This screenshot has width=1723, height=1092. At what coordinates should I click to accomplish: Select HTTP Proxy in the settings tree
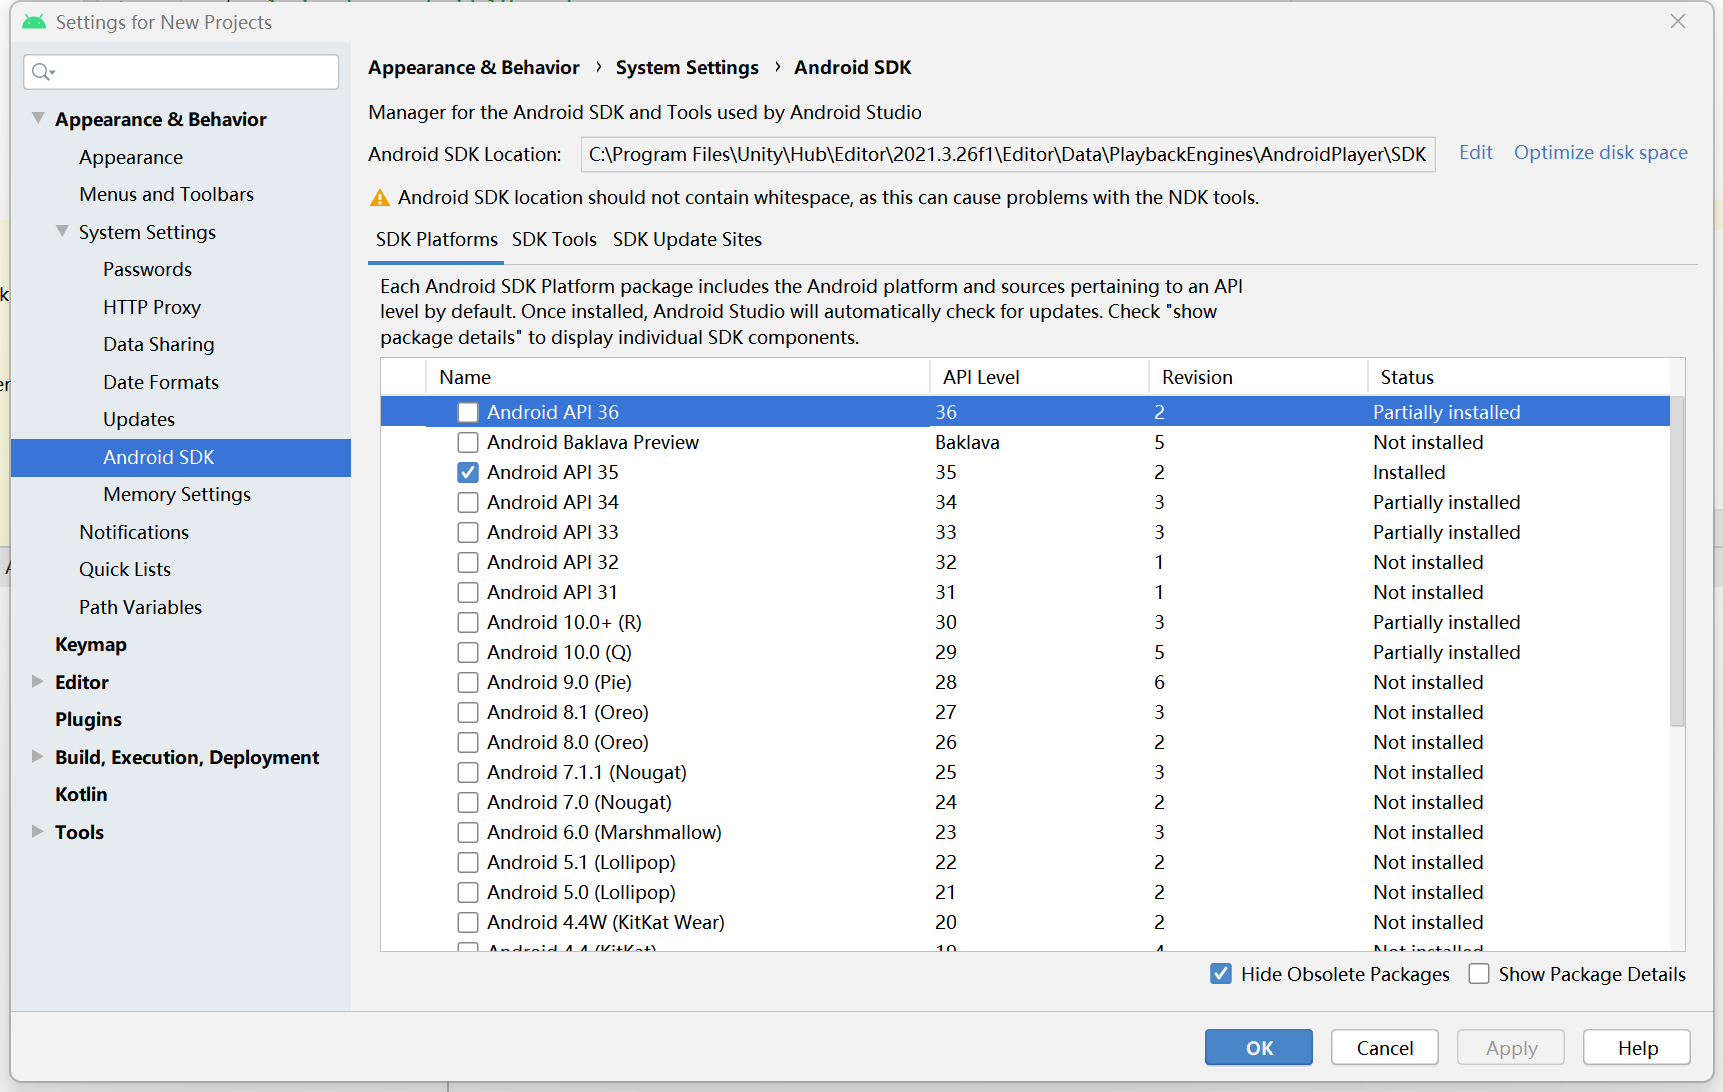pyautogui.click(x=152, y=307)
